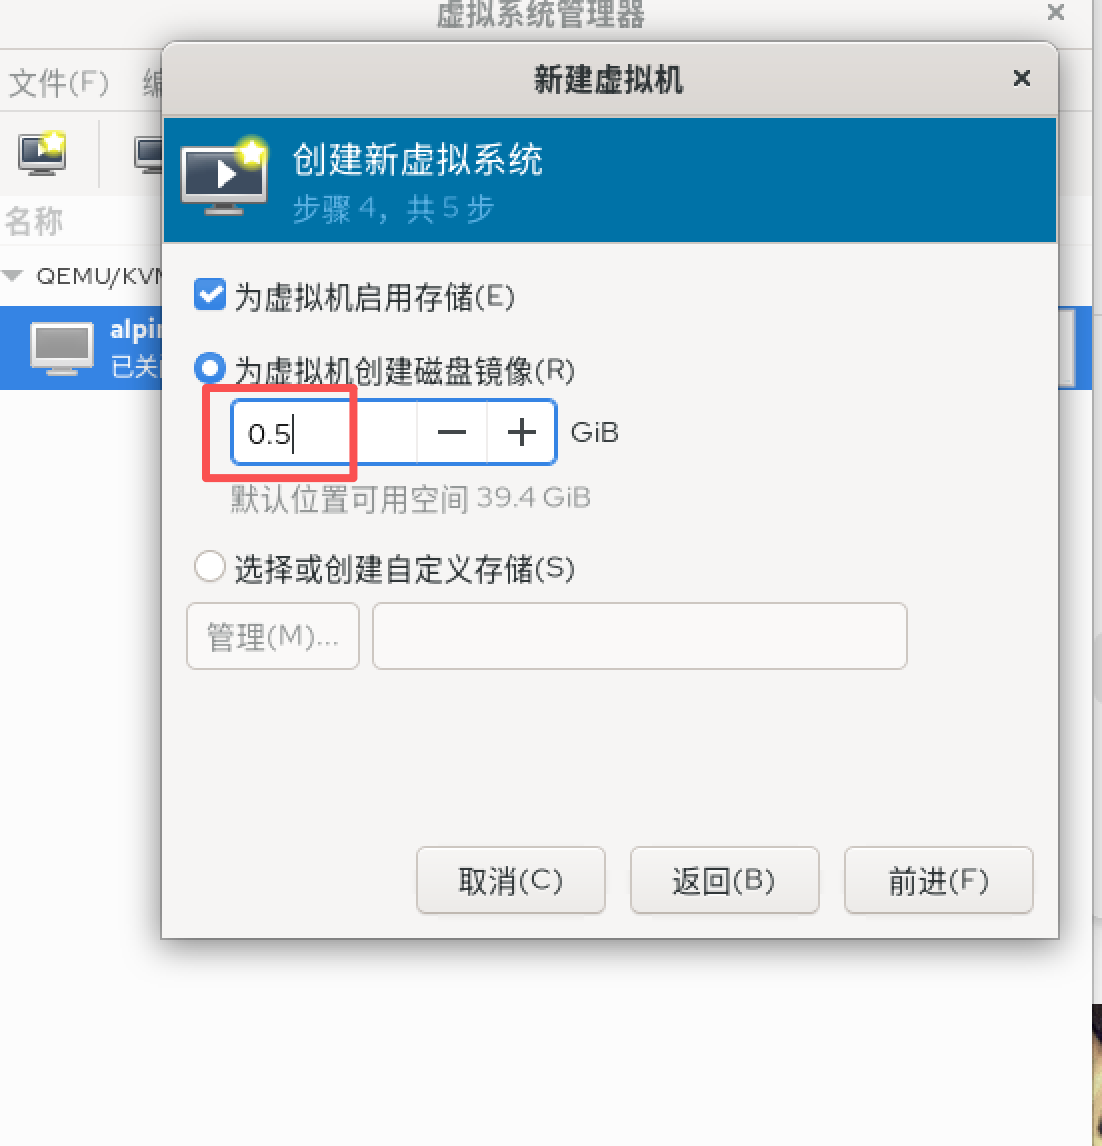Collapse the QEMU/KVM connection tree
The width and height of the screenshot is (1102, 1146).
pos(12,276)
